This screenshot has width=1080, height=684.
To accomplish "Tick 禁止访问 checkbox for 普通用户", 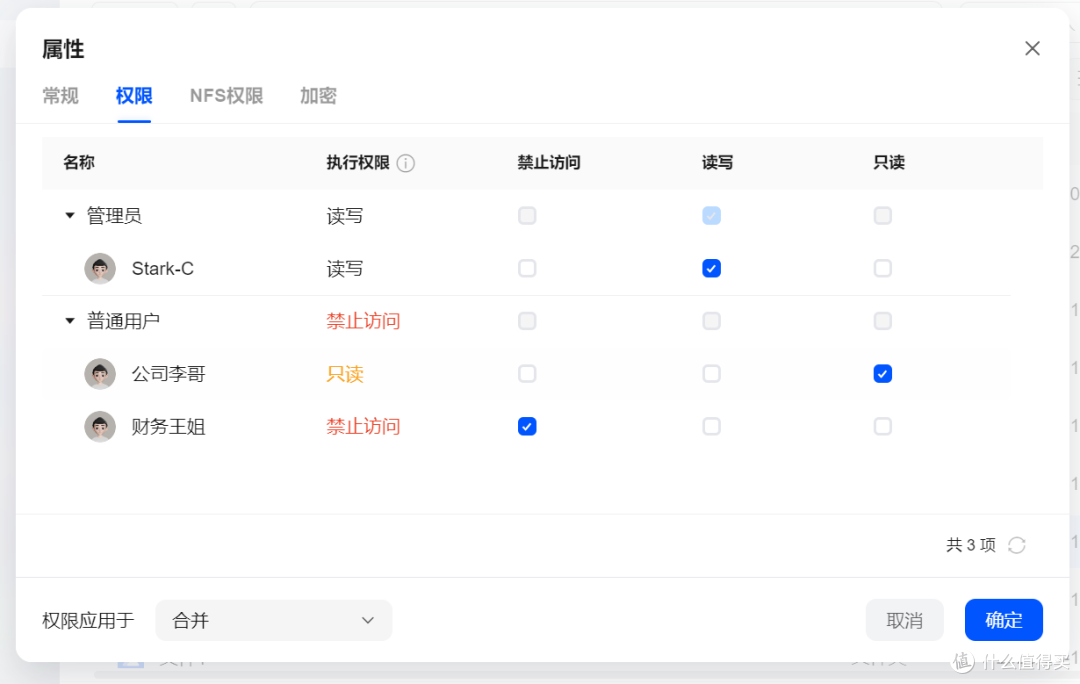I will pos(527,321).
